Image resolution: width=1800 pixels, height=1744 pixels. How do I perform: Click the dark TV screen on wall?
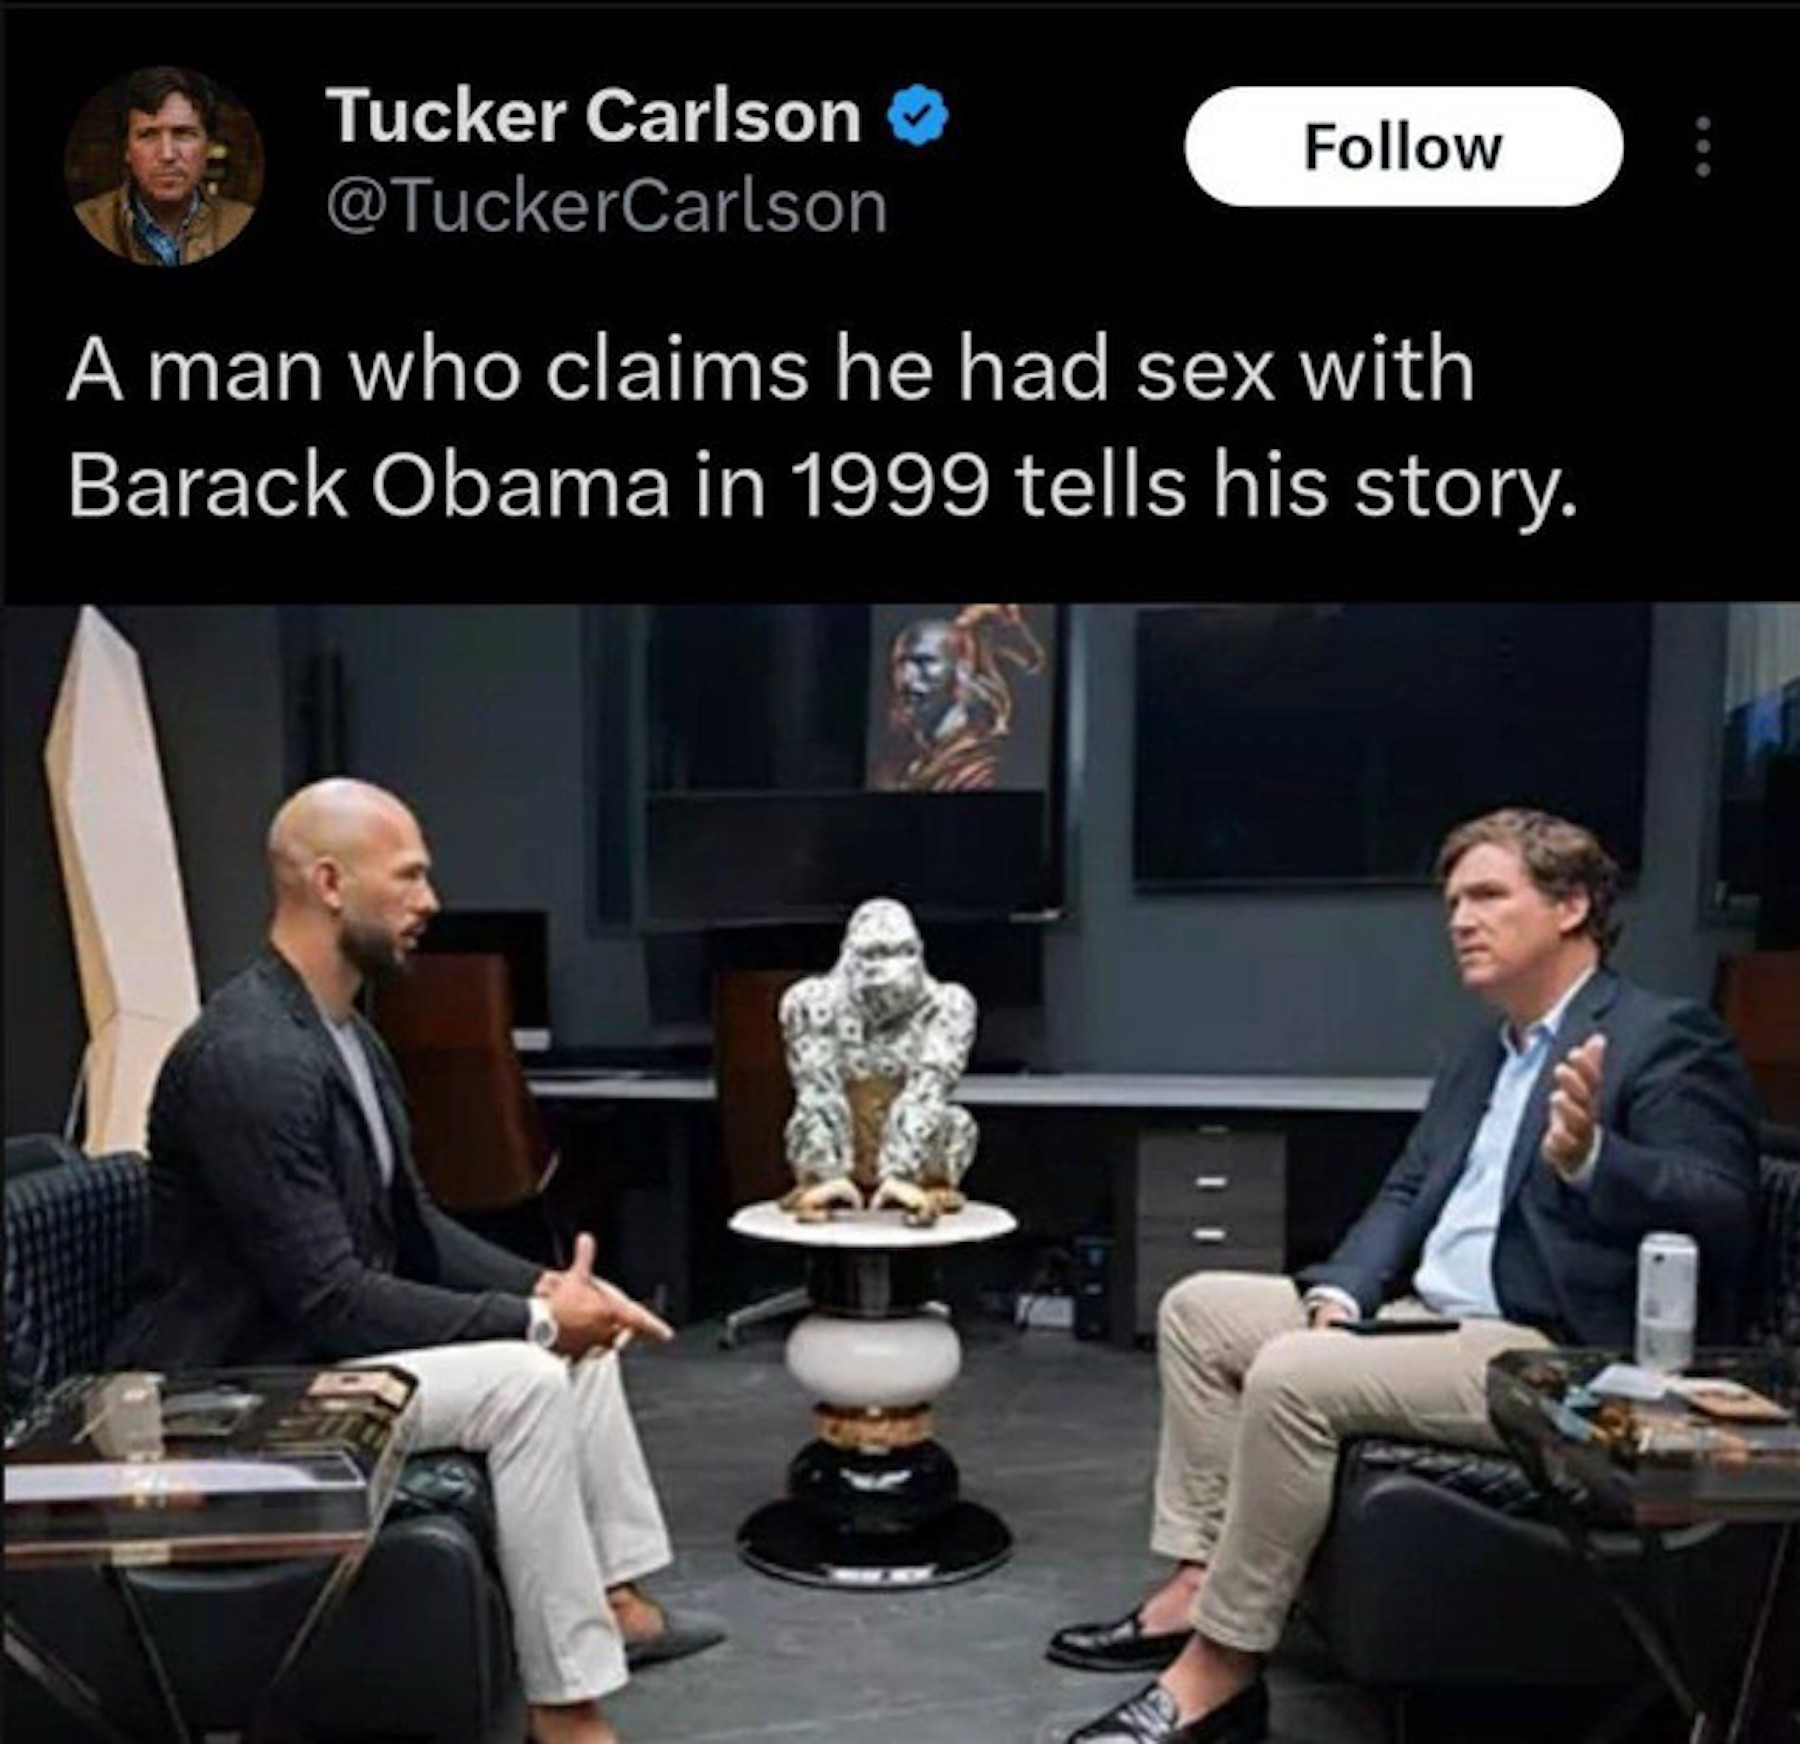tap(1390, 745)
